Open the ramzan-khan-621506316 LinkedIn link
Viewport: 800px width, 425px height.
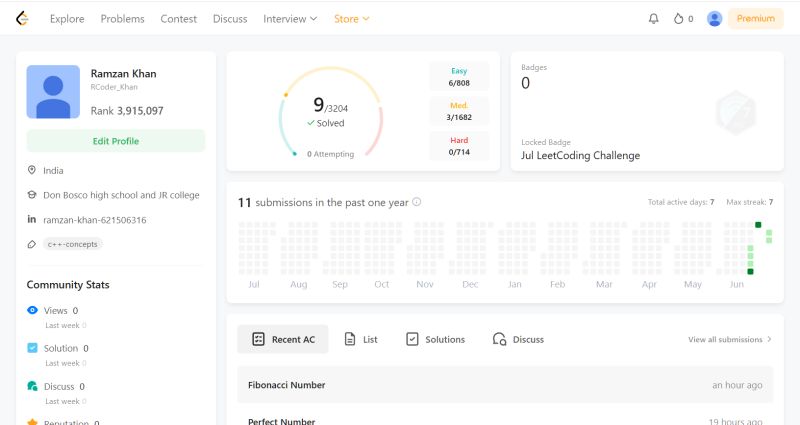[x=95, y=220]
